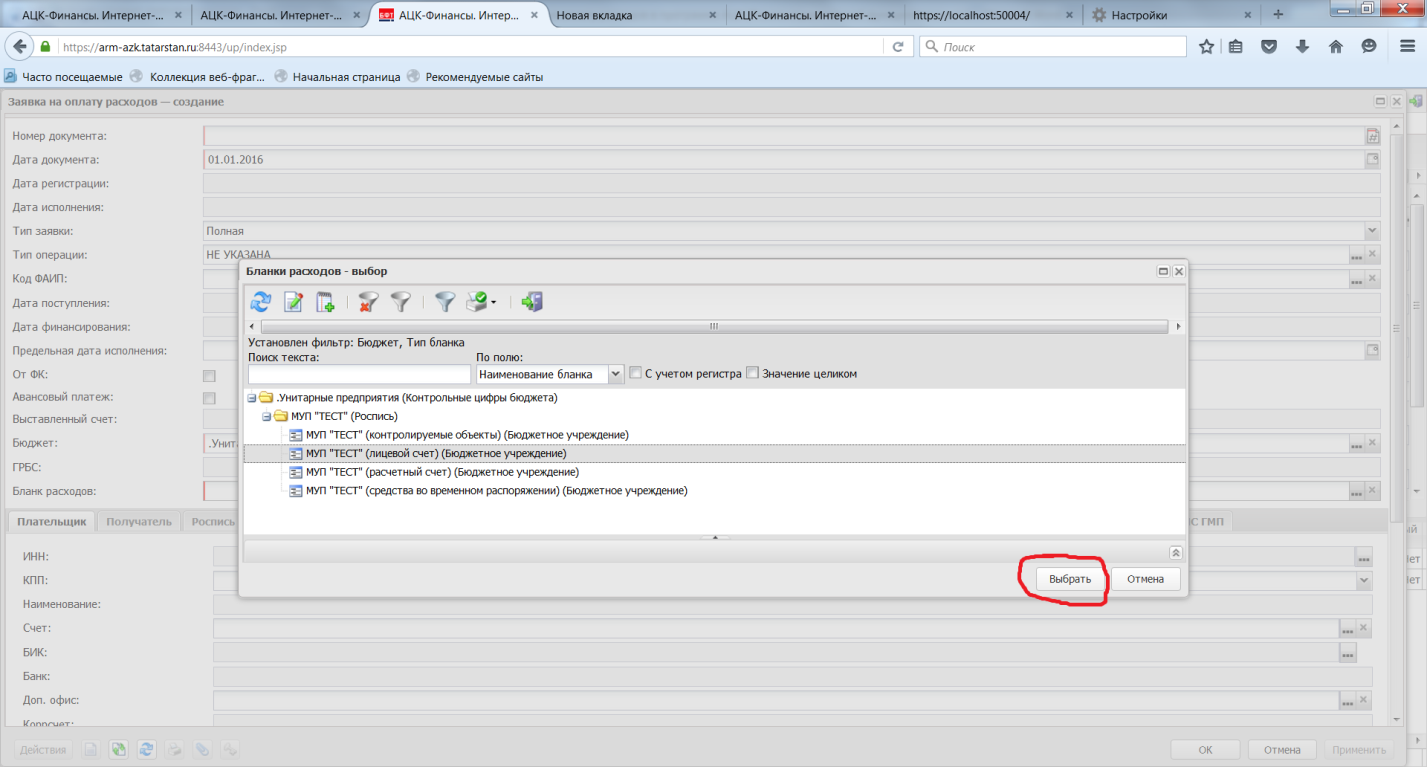This screenshot has width=1427, height=767.
Task: Click the clear filter icon with red X
Action: 368,302
